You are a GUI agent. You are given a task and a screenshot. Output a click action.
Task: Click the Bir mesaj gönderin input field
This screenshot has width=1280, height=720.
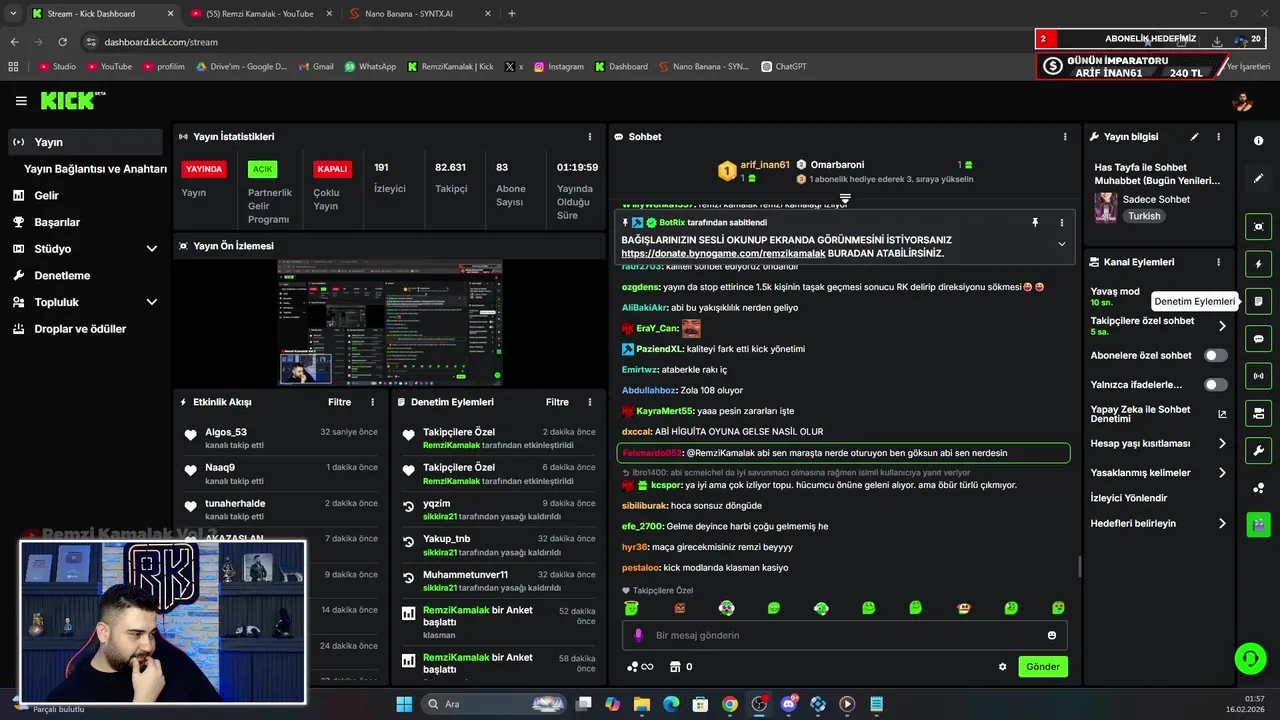point(845,635)
